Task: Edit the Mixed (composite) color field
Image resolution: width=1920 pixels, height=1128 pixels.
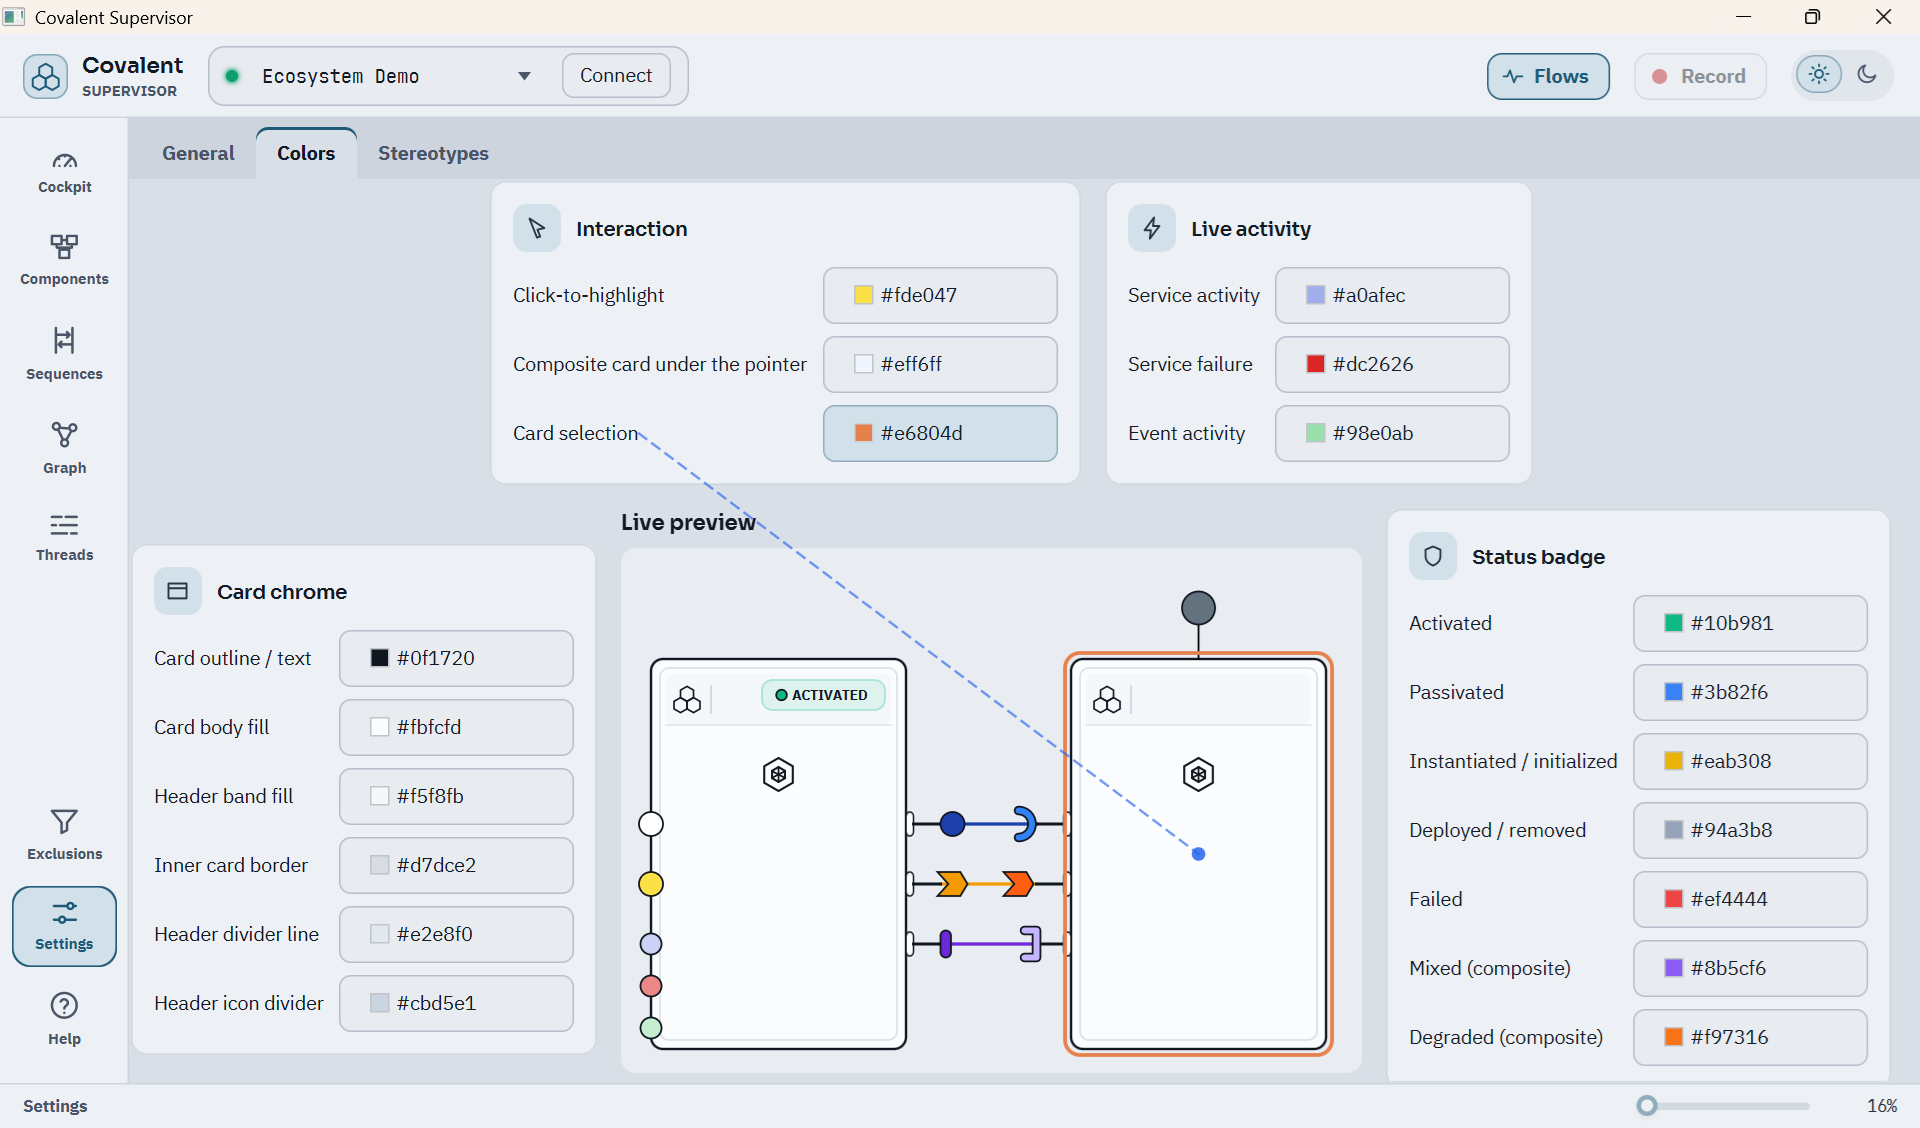Action: [1750, 968]
